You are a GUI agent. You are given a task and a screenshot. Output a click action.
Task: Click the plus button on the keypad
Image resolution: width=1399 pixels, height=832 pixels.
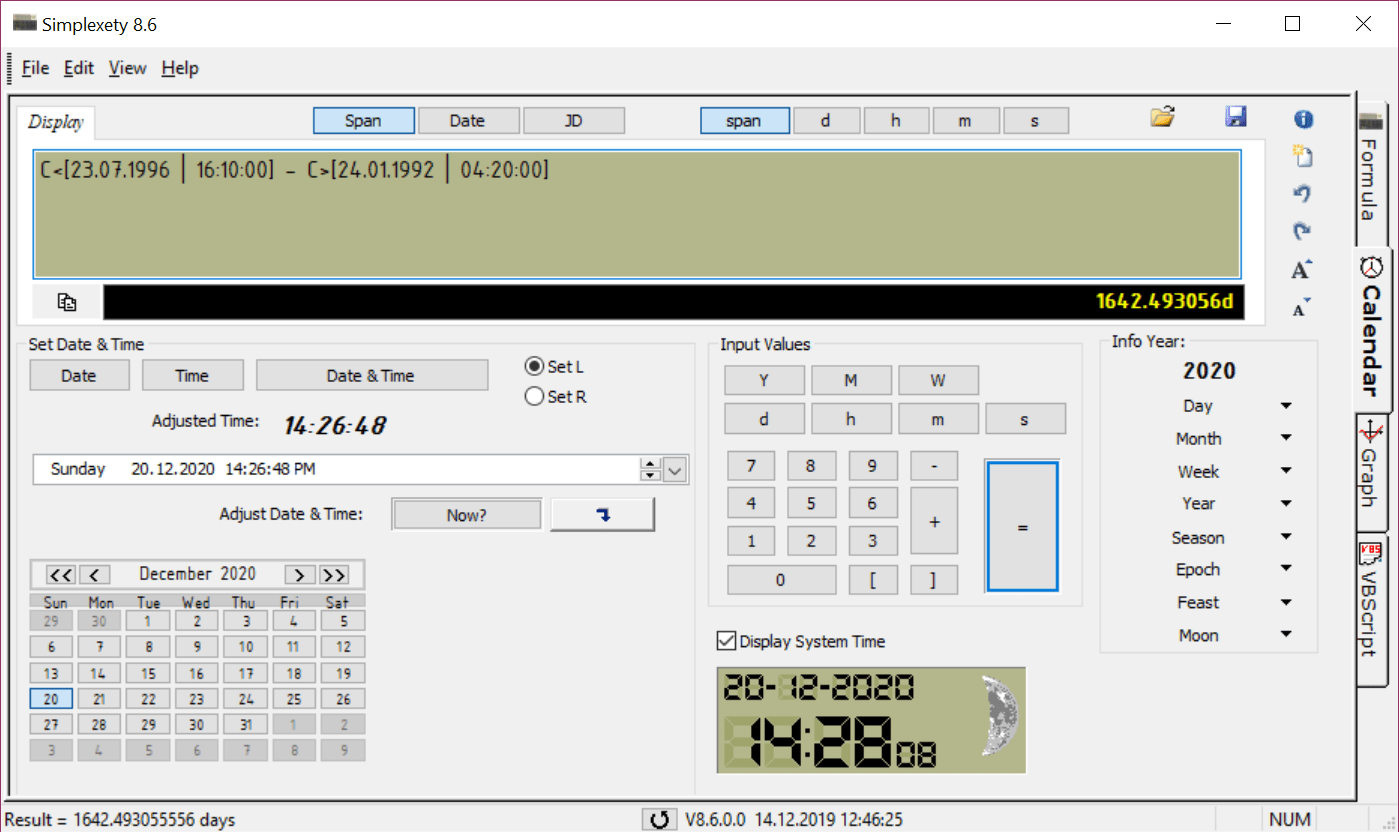(934, 522)
